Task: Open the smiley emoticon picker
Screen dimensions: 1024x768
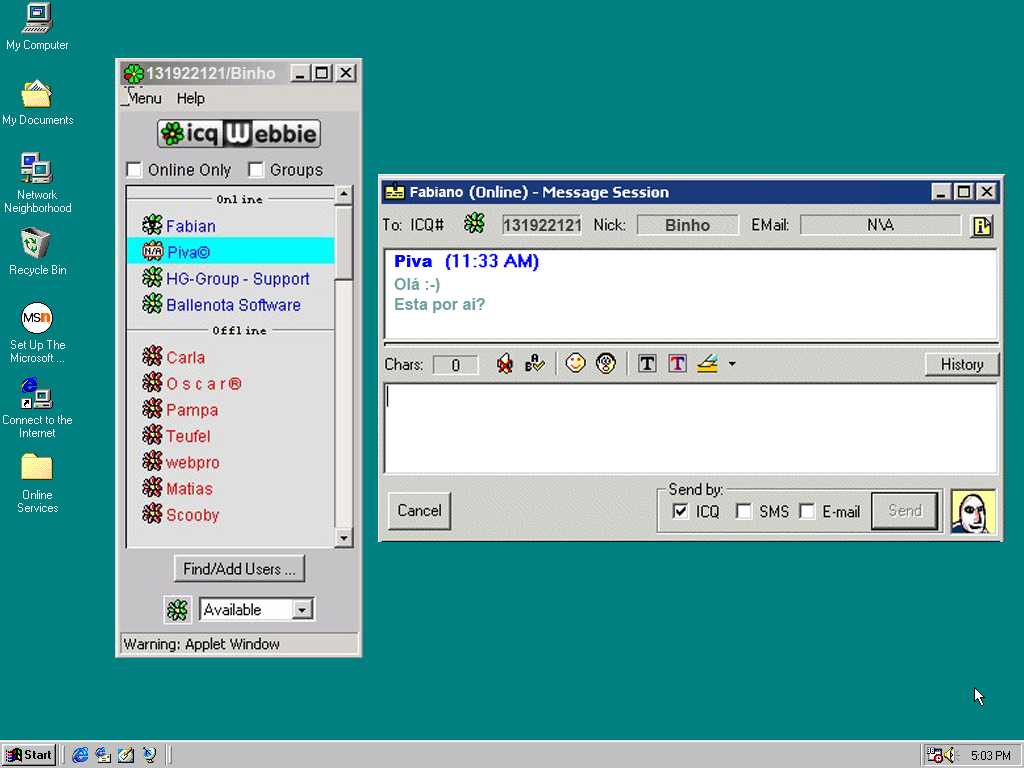Action: pos(575,364)
